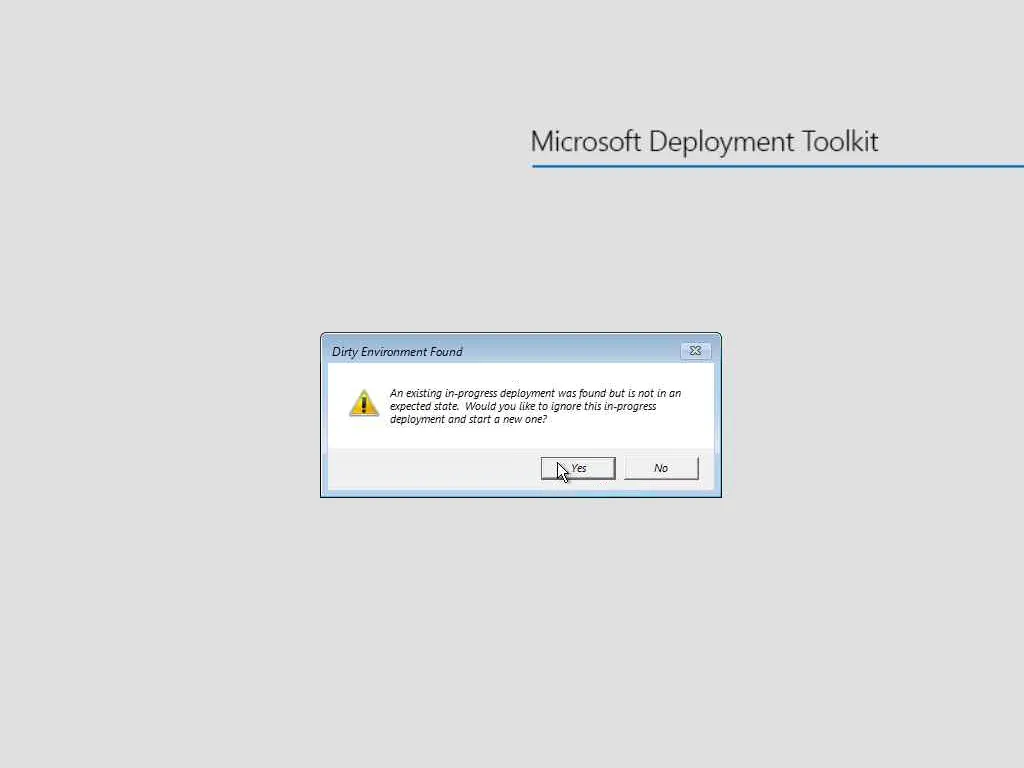Screen dimensions: 1024x768
Task: Dismiss the dialog using the X icon
Action: pyautogui.click(x=696, y=351)
